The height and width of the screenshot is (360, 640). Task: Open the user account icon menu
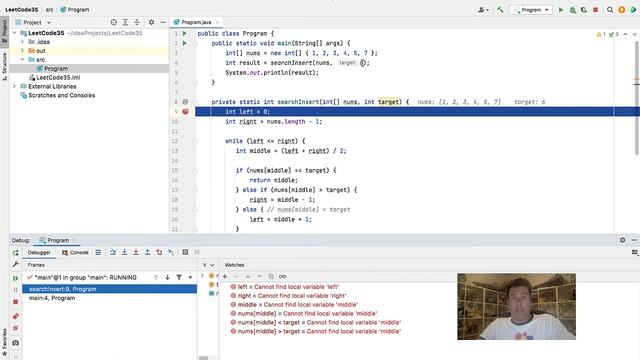(x=483, y=10)
